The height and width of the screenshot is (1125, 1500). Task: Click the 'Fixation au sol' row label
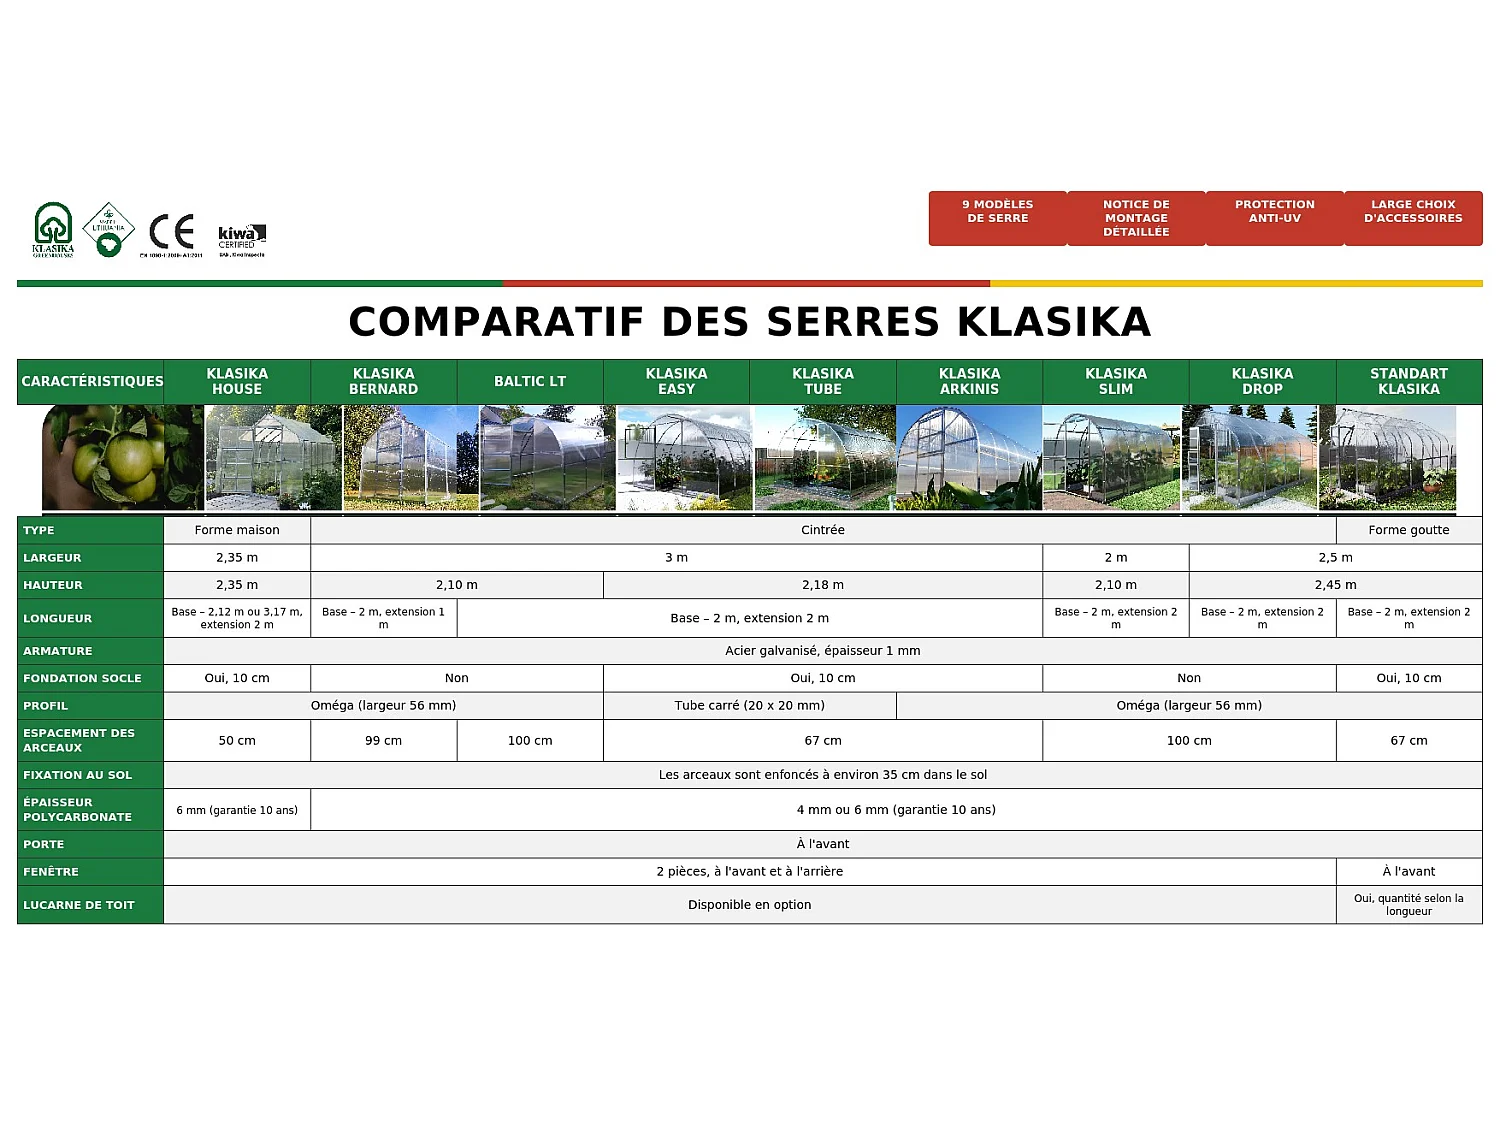click(91, 775)
